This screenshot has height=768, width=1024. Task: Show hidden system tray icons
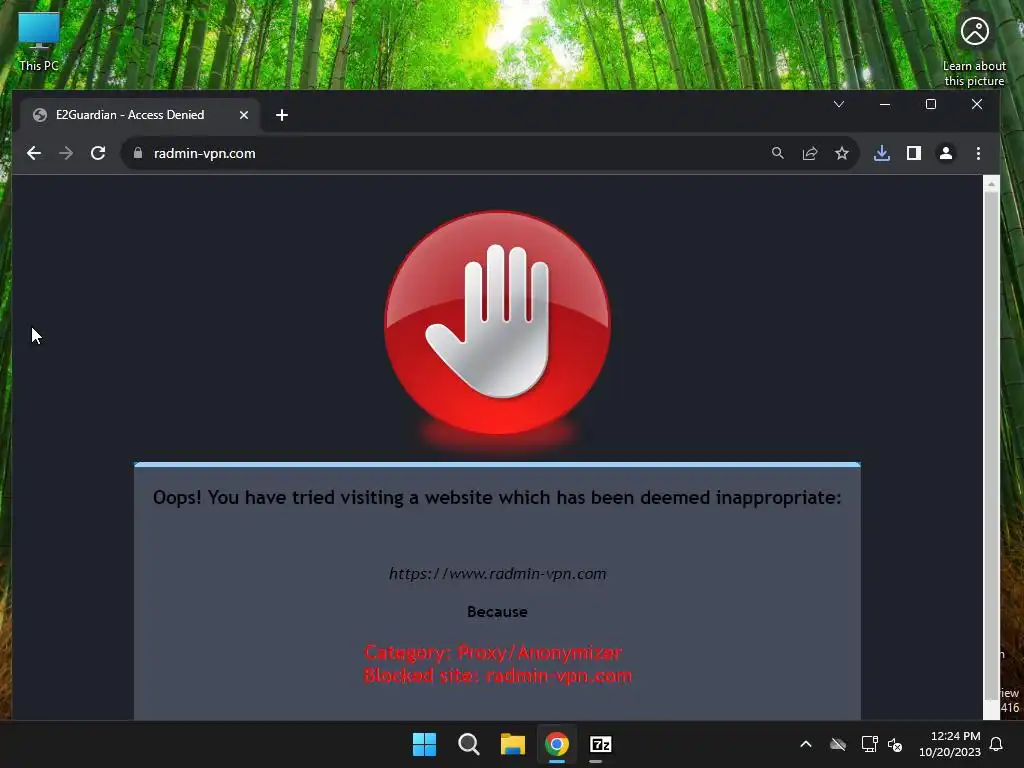(806, 744)
